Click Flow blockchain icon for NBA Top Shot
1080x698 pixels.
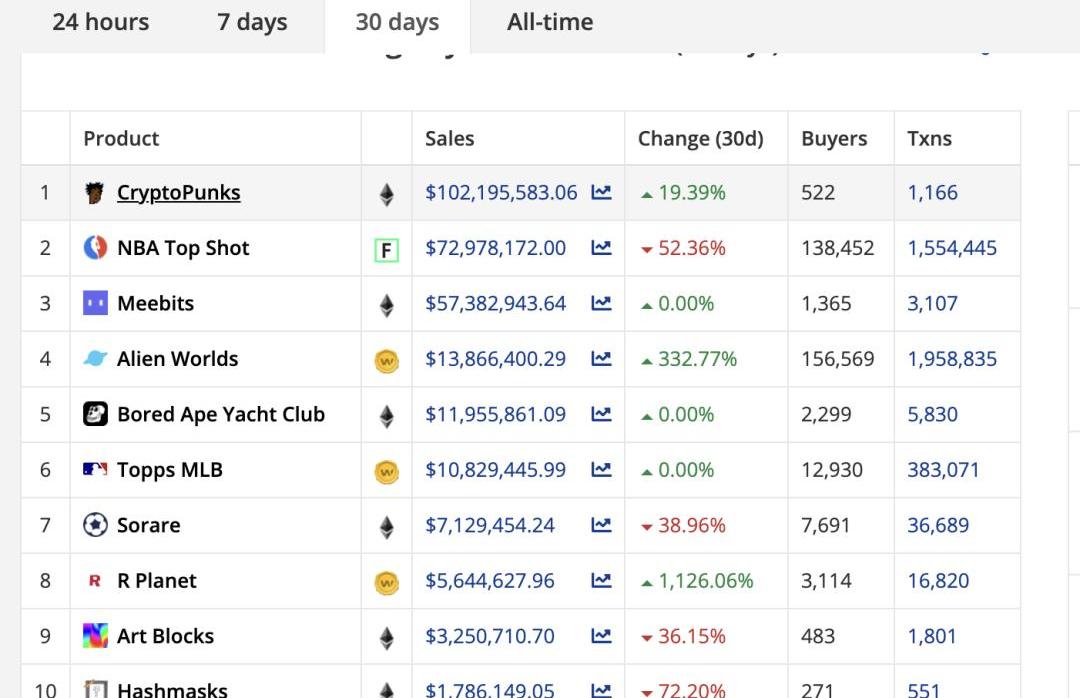point(386,250)
